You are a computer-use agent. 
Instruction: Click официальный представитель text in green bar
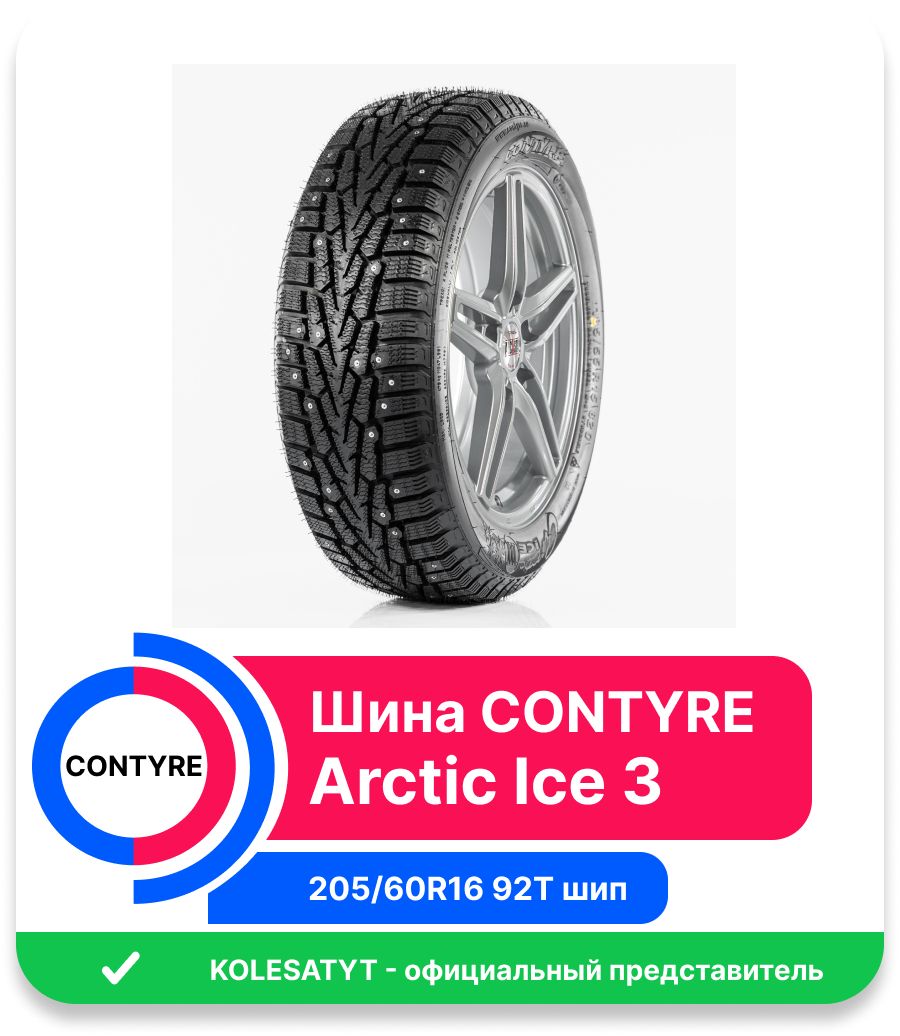click(613, 971)
